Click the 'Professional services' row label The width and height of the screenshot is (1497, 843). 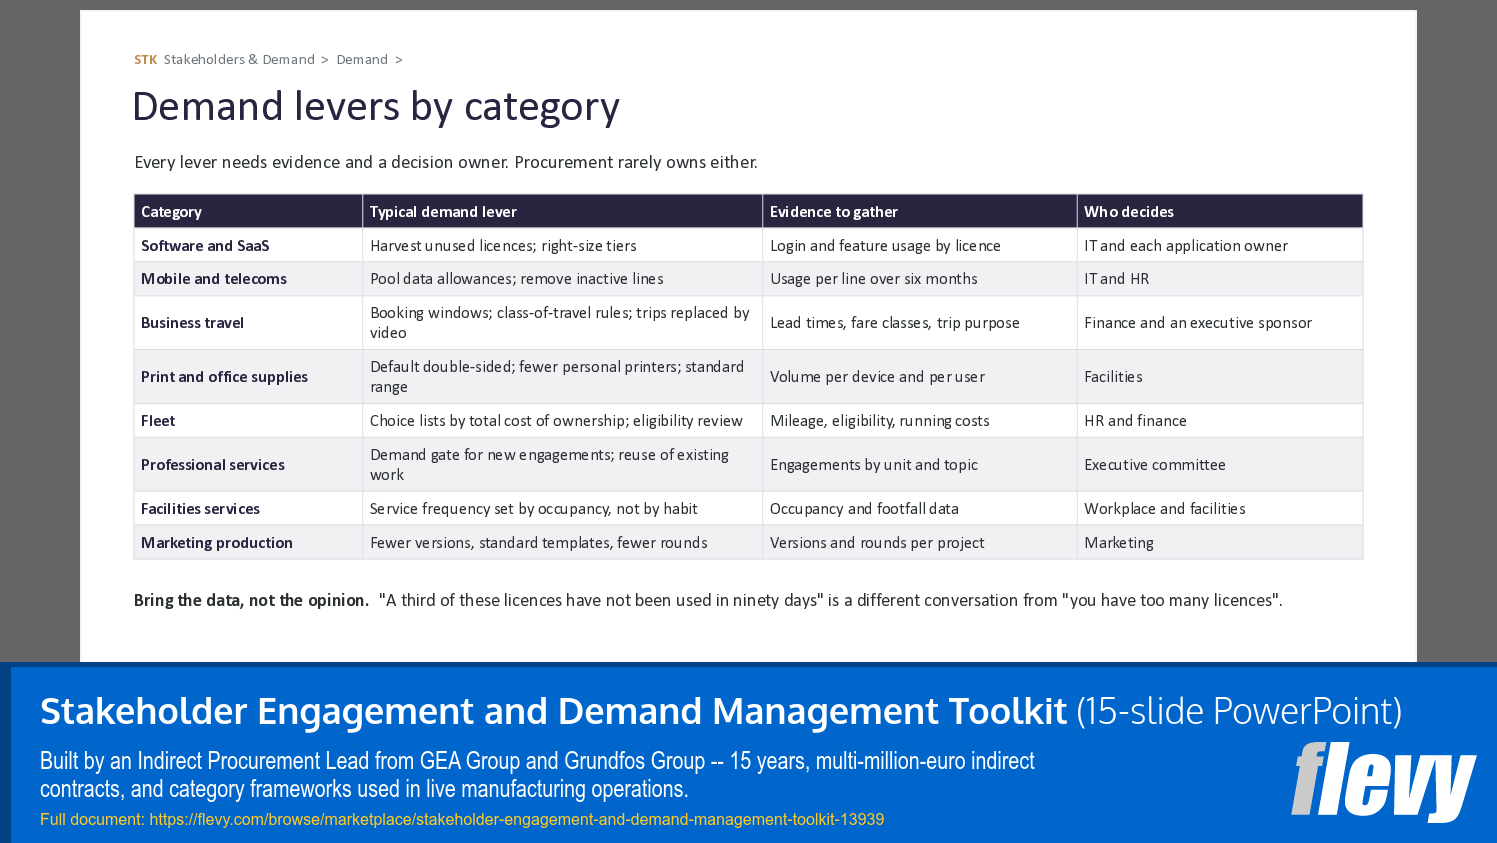(x=213, y=465)
